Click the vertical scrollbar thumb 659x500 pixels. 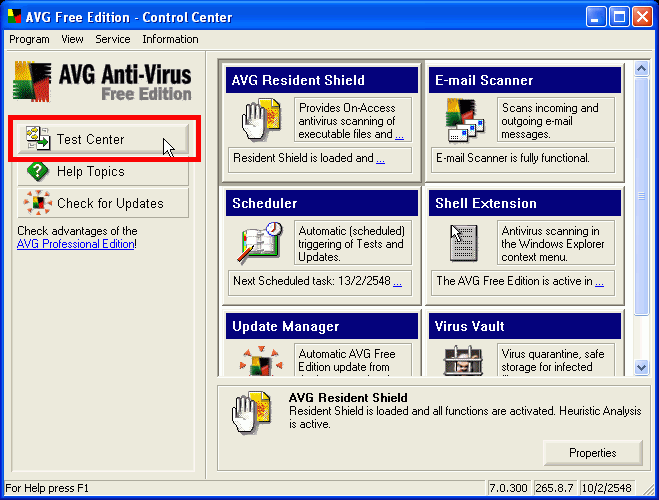641,196
